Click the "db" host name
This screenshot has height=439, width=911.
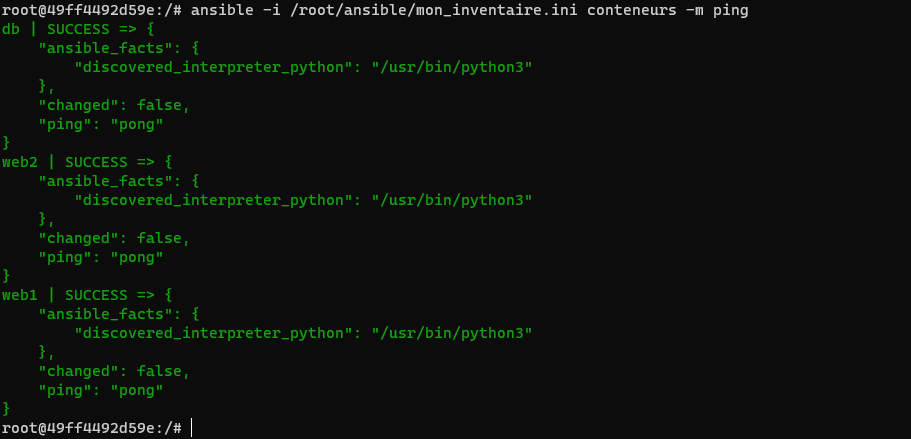click(11, 29)
